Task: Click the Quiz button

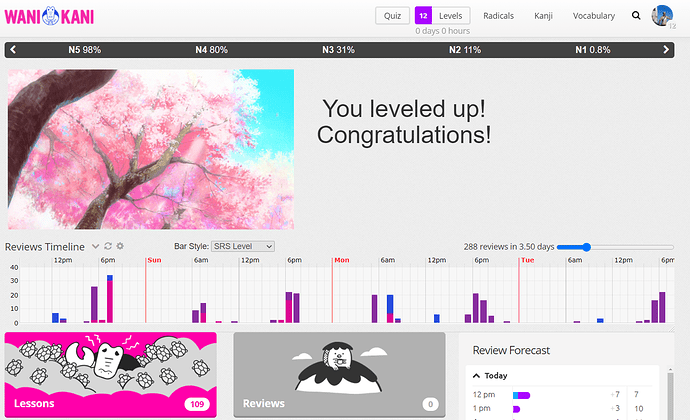Action: 392,16
